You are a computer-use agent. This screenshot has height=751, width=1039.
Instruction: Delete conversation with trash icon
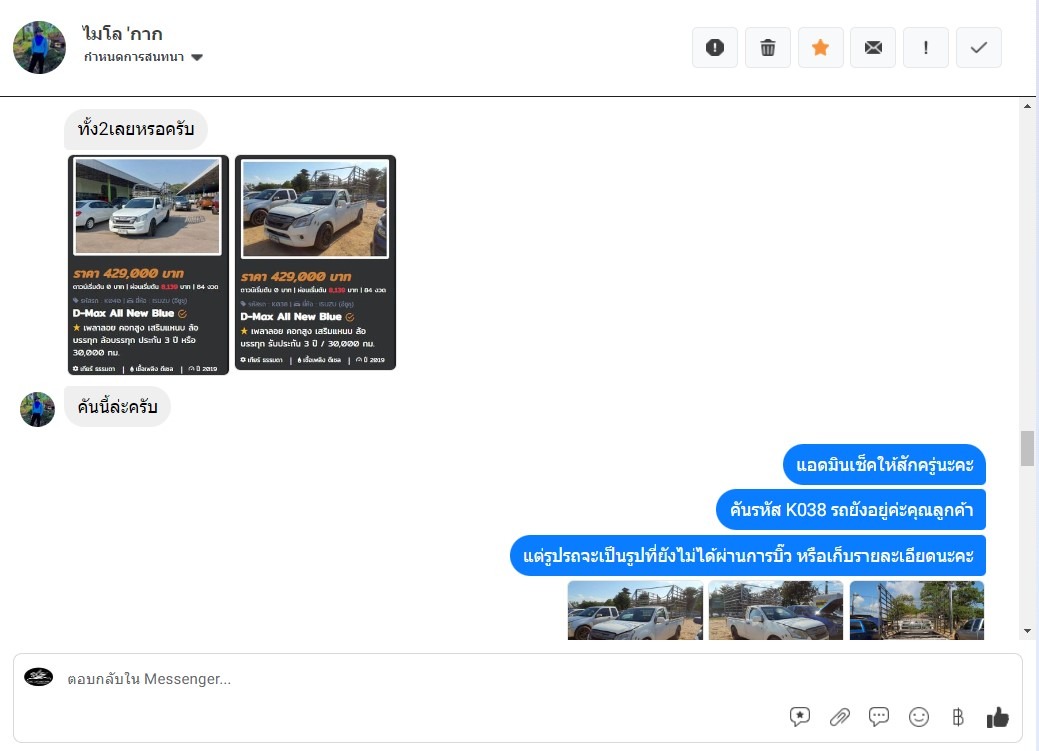click(767, 48)
